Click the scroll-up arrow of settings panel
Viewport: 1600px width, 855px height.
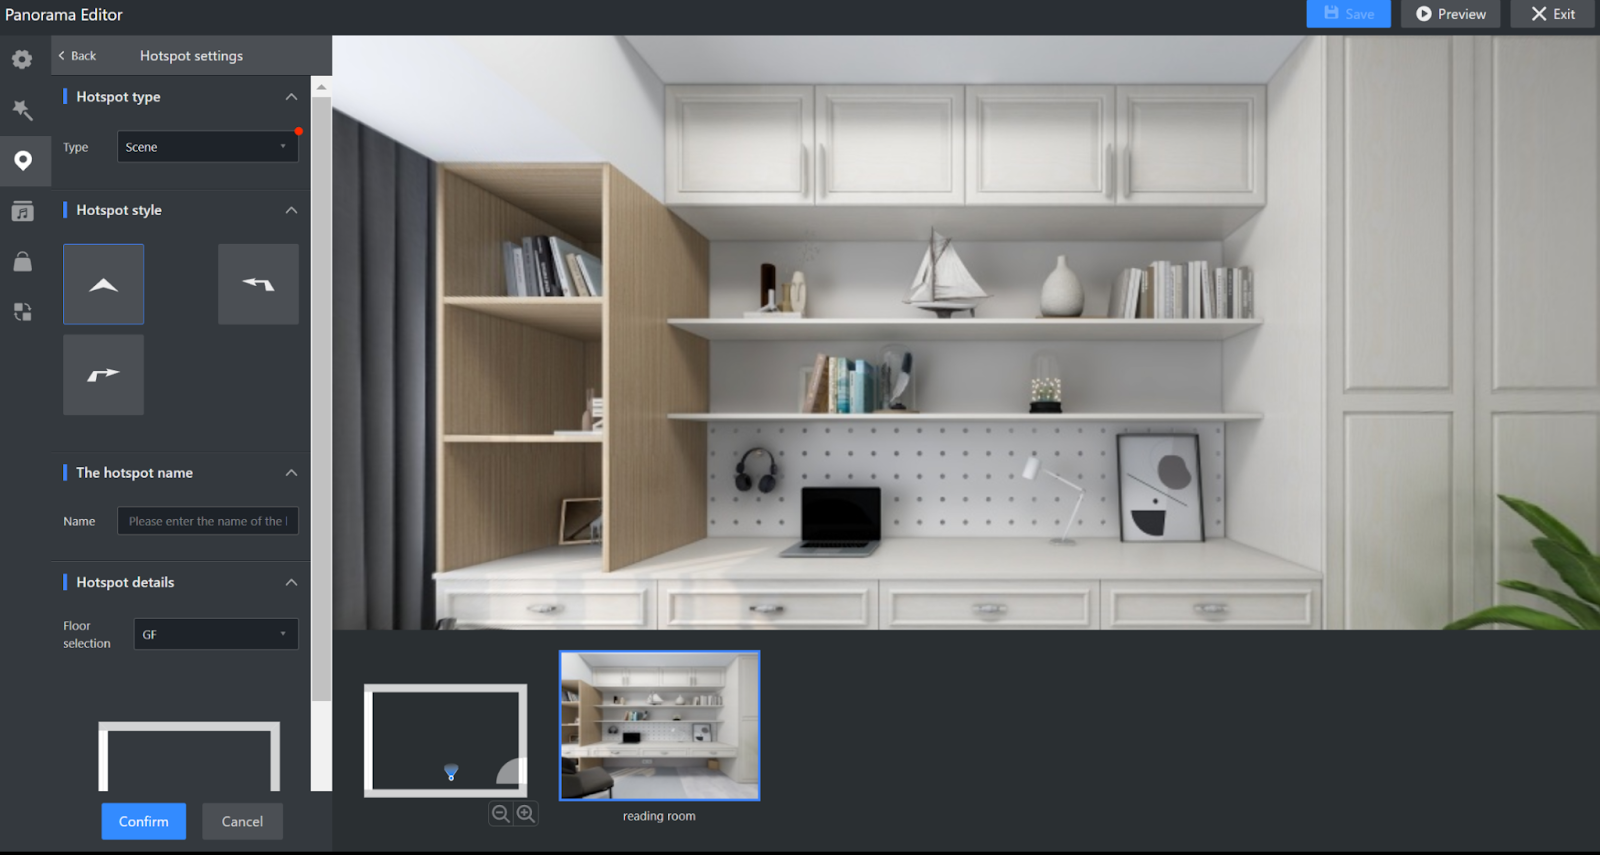pos(321,87)
